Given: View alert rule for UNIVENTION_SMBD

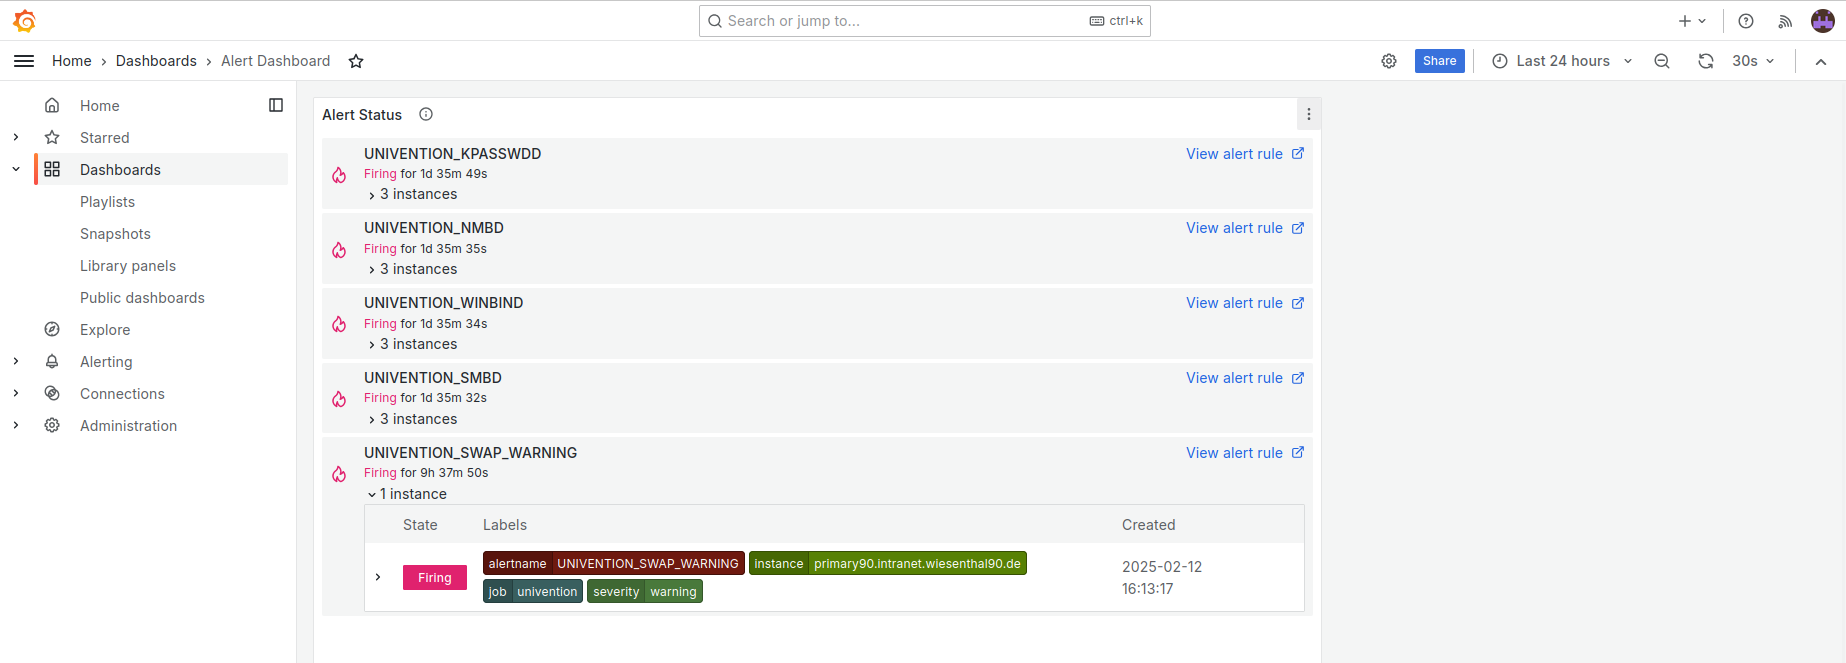Looking at the screenshot, I should 1245,378.
